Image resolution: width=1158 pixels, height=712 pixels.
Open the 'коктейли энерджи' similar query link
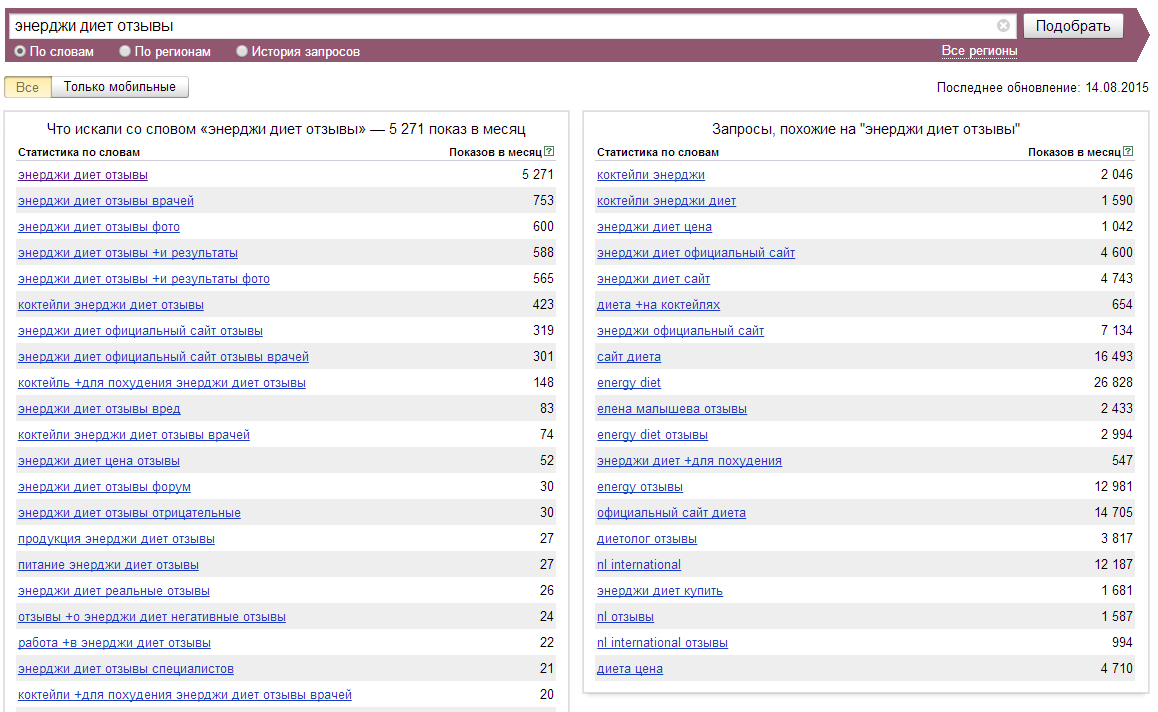[x=651, y=175]
